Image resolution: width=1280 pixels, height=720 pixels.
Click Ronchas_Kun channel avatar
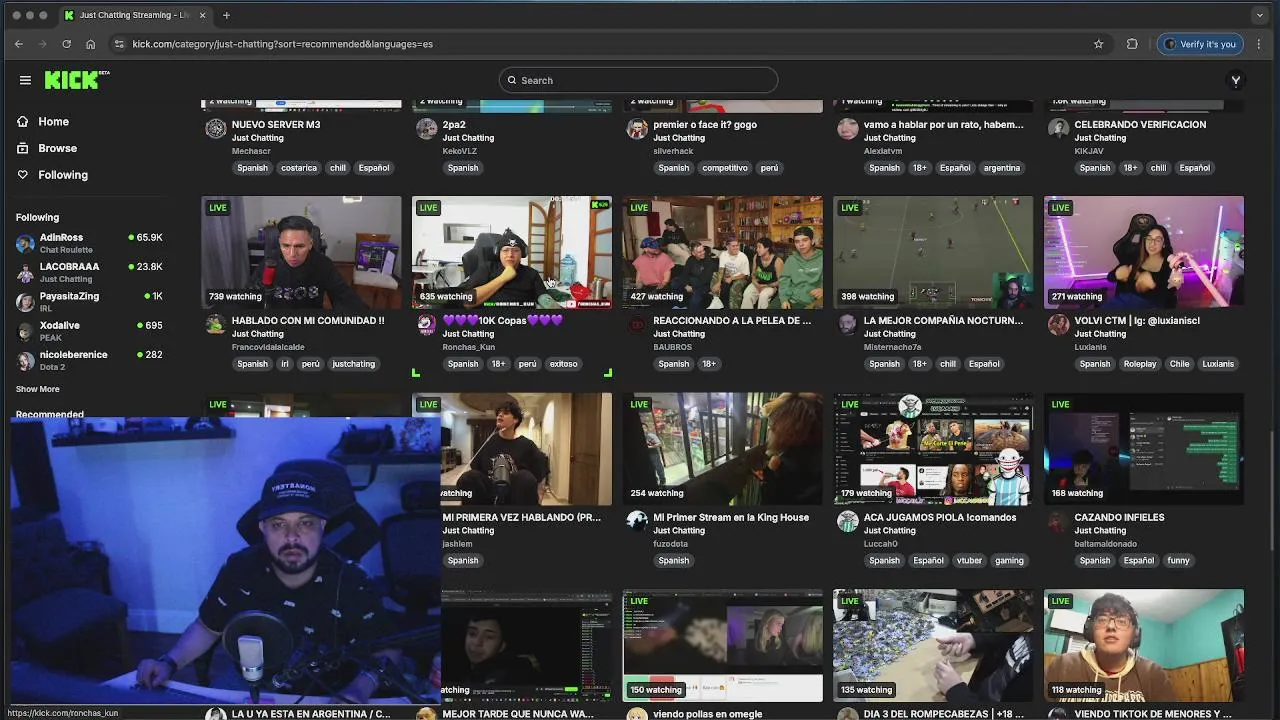click(426, 324)
